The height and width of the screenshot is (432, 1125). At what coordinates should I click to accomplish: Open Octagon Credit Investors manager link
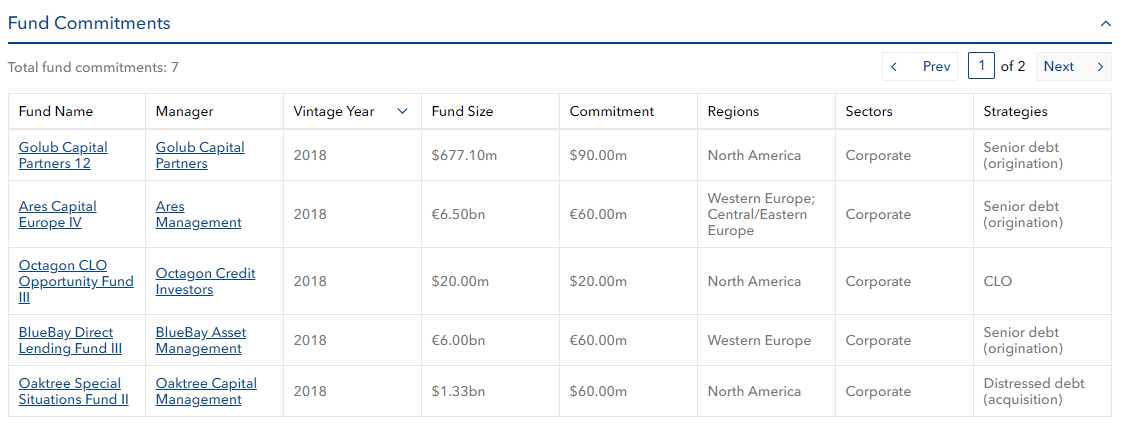tap(206, 281)
